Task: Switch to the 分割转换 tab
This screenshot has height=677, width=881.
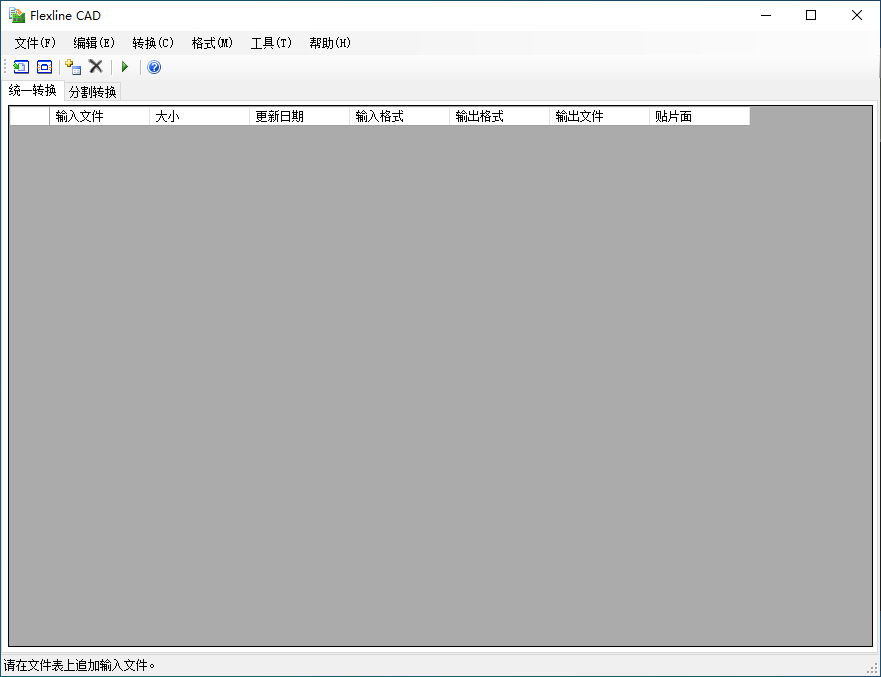Action: tap(93, 92)
